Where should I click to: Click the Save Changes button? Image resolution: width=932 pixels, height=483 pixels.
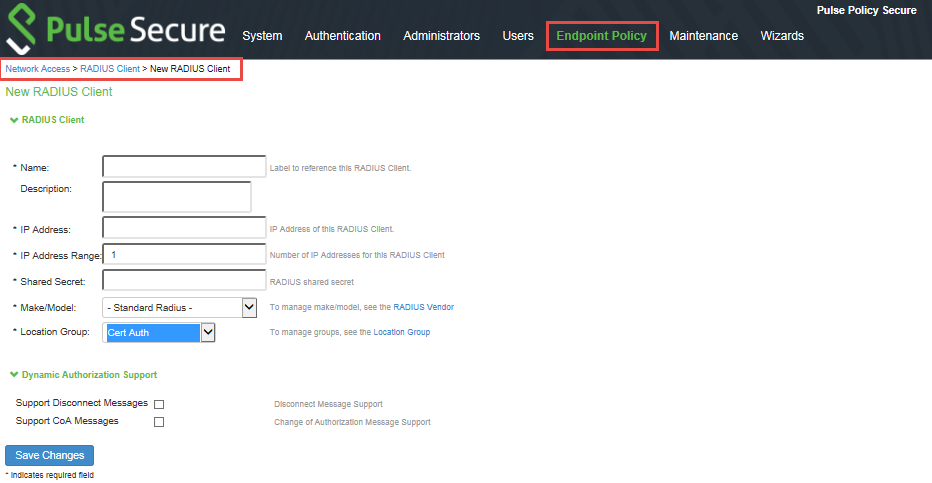[x=49, y=455]
